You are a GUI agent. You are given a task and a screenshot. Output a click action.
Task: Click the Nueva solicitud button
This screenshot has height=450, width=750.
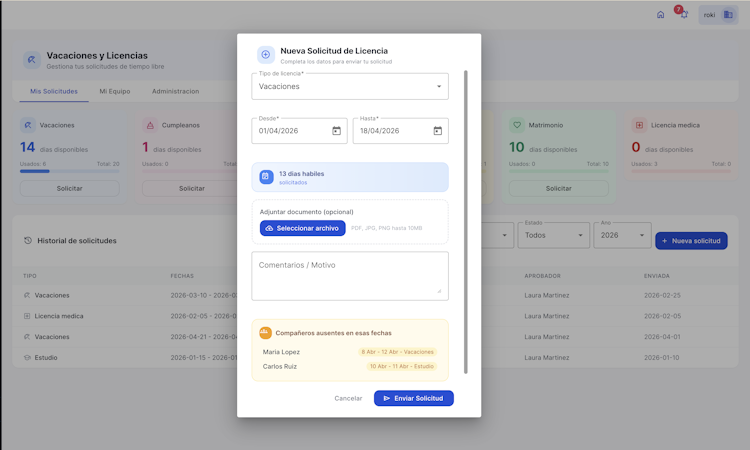(691, 241)
